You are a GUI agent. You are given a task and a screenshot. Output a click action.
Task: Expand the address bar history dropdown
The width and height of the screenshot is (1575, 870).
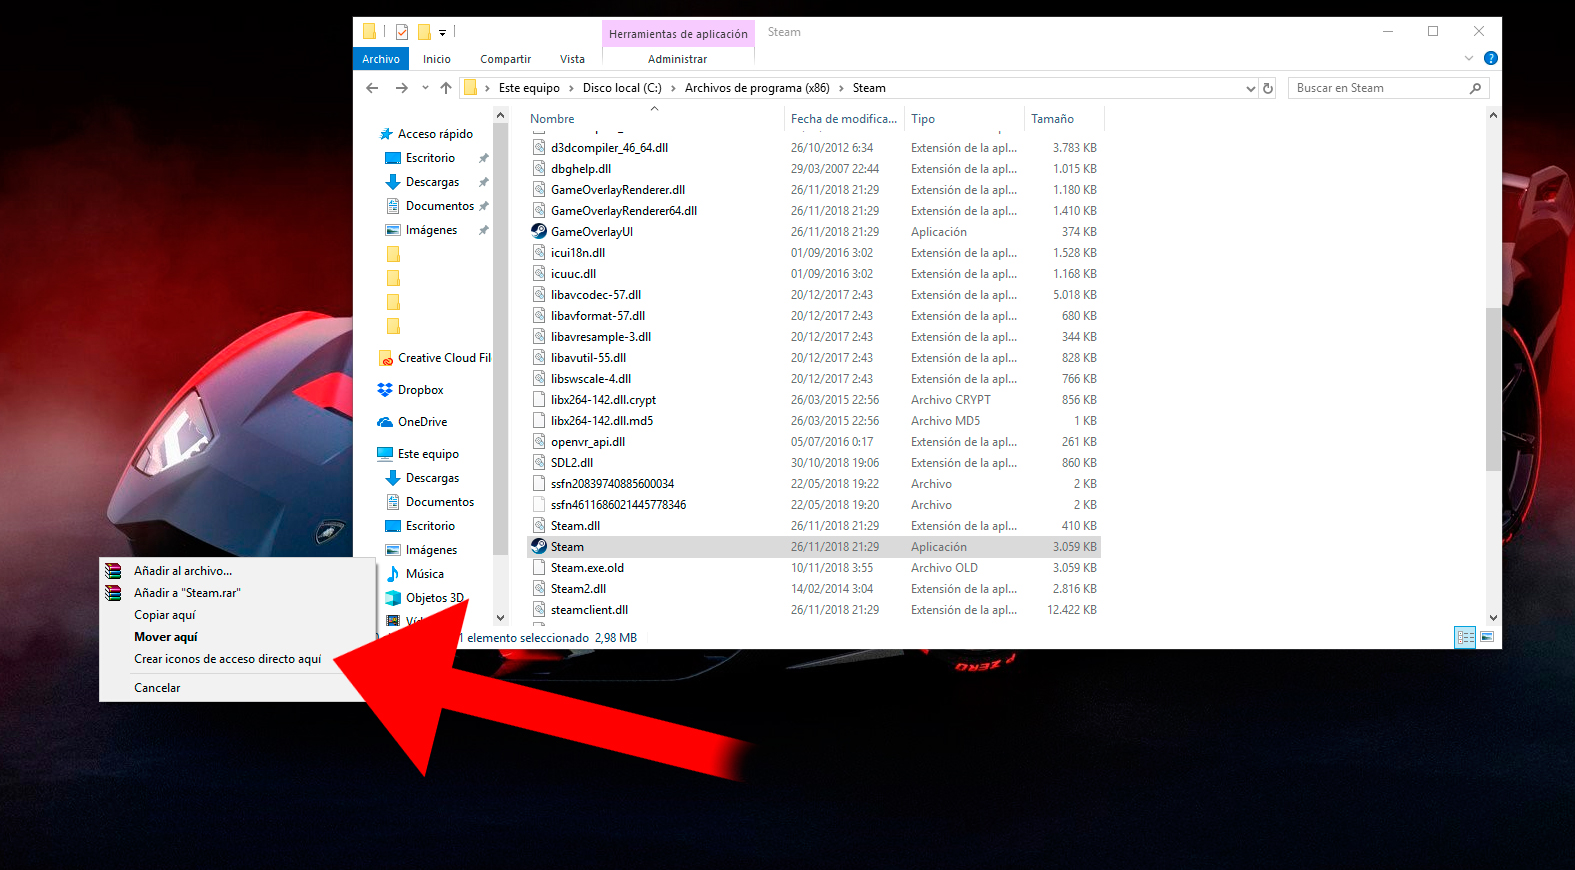[1250, 88]
